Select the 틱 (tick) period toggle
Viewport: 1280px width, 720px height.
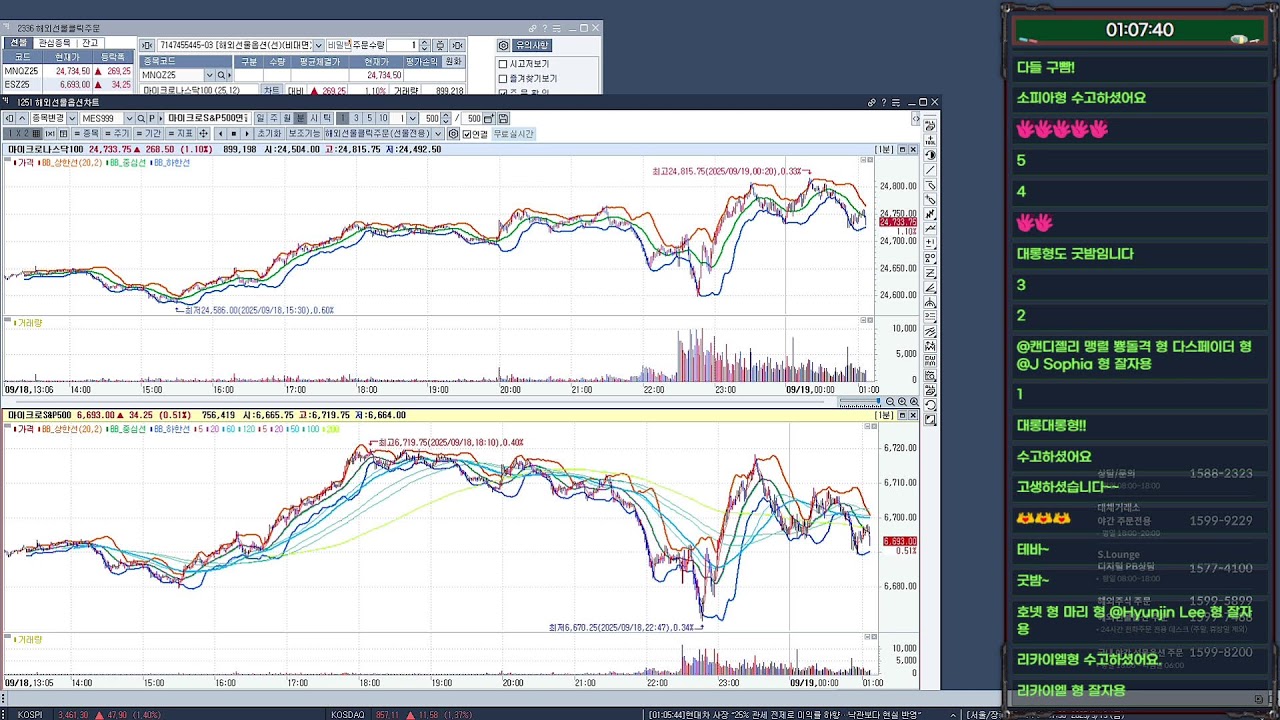[x=327, y=118]
